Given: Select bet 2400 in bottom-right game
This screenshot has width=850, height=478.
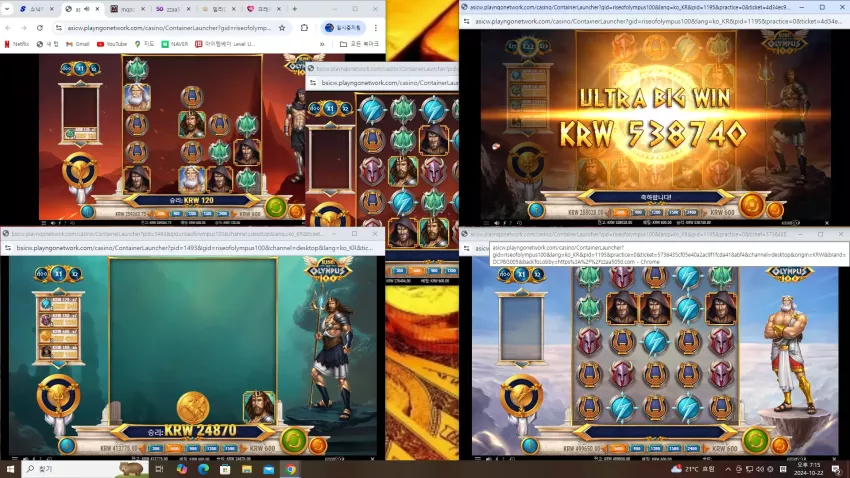Looking at the screenshot, I should pyautogui.click(x=692, y=448).
